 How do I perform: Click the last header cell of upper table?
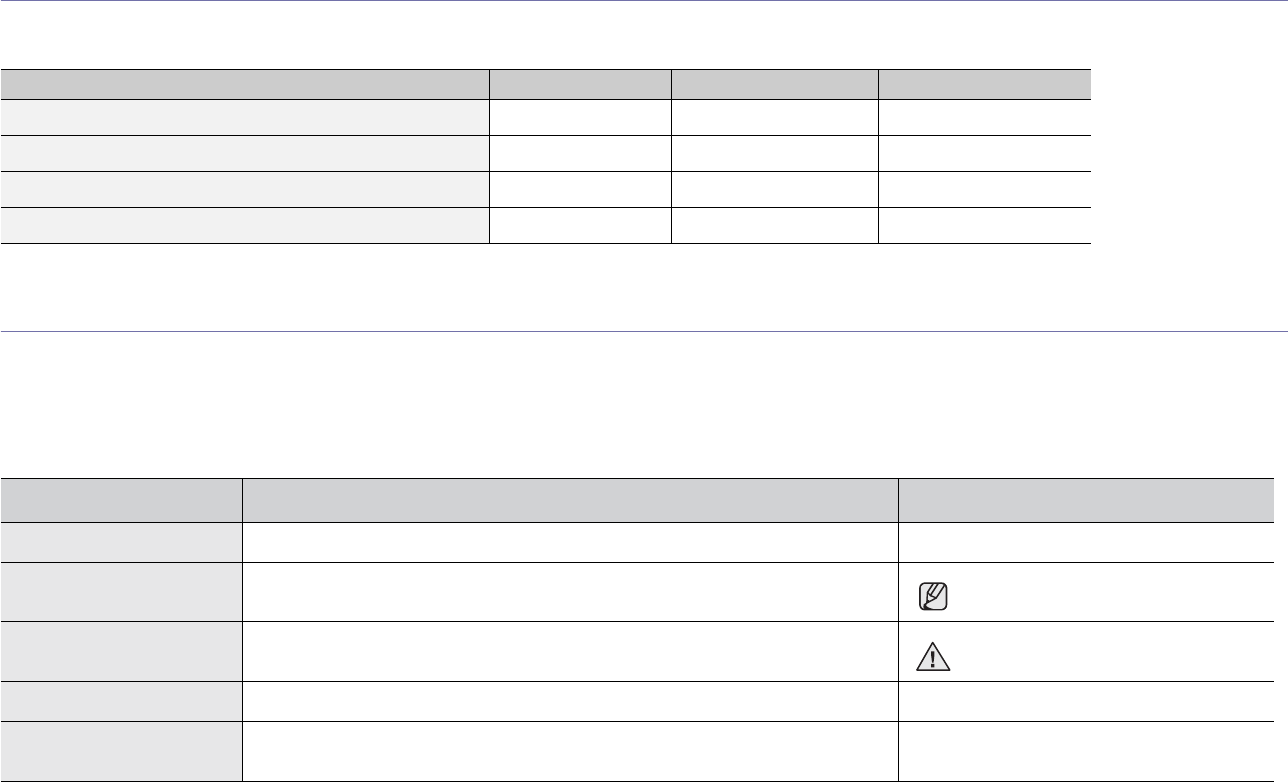click(x=984, y=83)
